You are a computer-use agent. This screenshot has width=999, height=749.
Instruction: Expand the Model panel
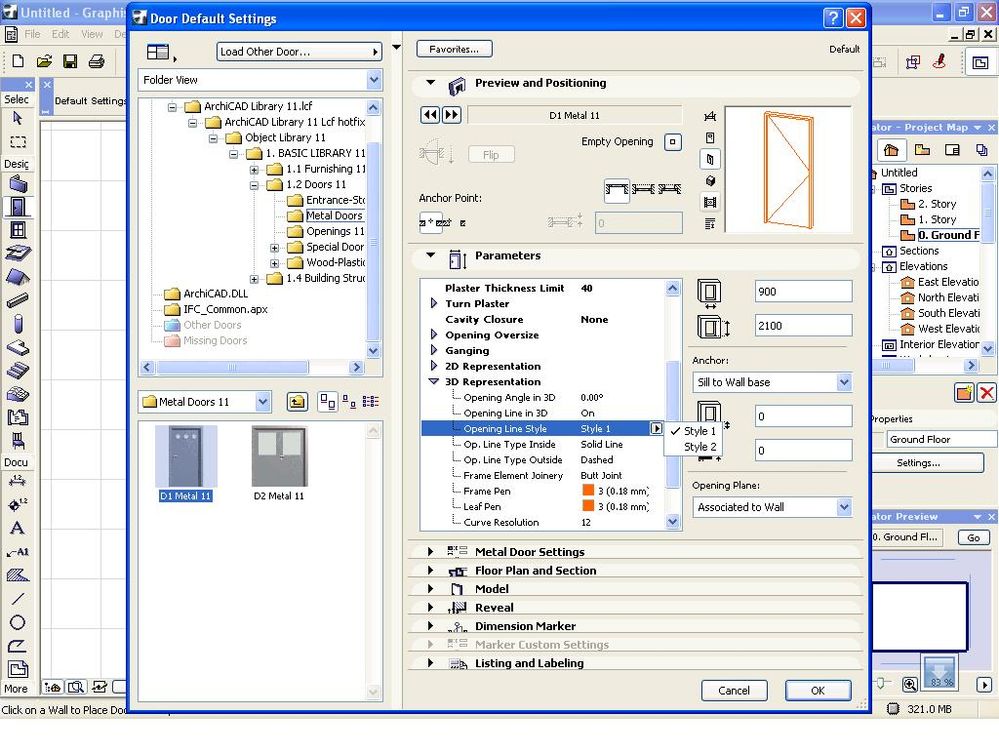(431, 588)
